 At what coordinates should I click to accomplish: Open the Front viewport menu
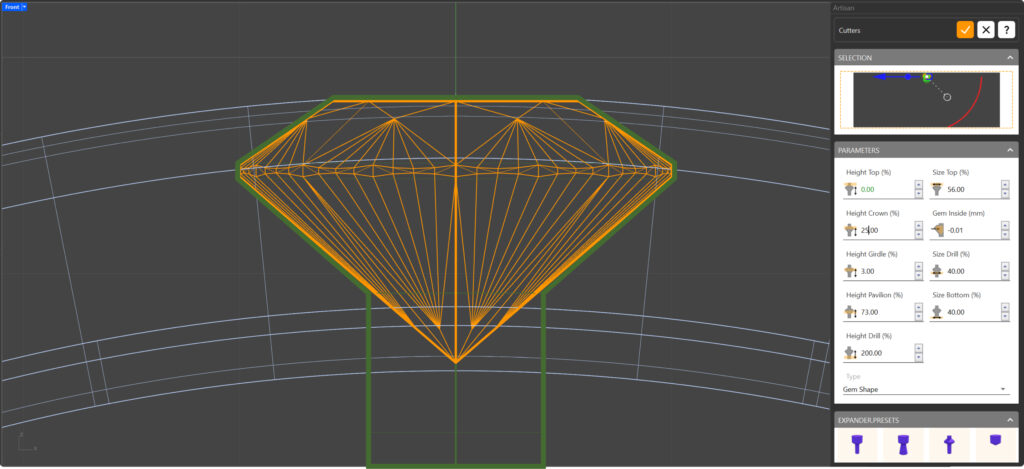tap(15, 7)
